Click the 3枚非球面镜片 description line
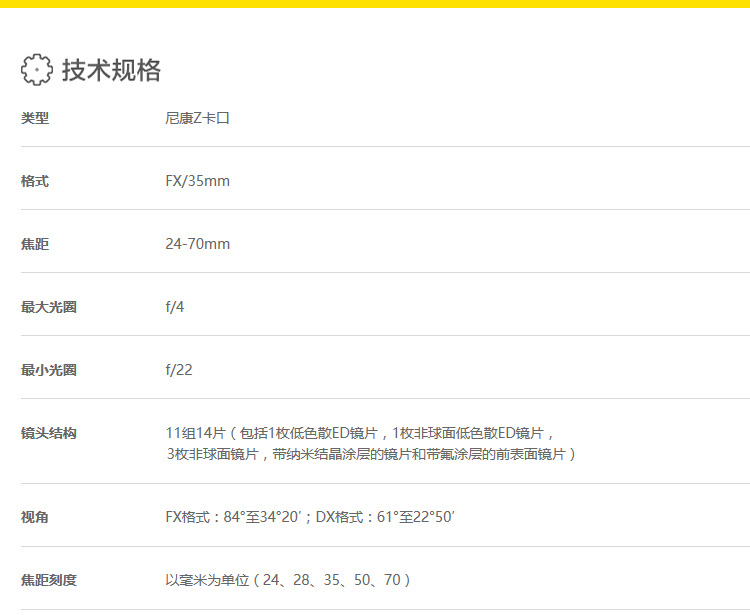The image size is (750, 615). (371, 454)
